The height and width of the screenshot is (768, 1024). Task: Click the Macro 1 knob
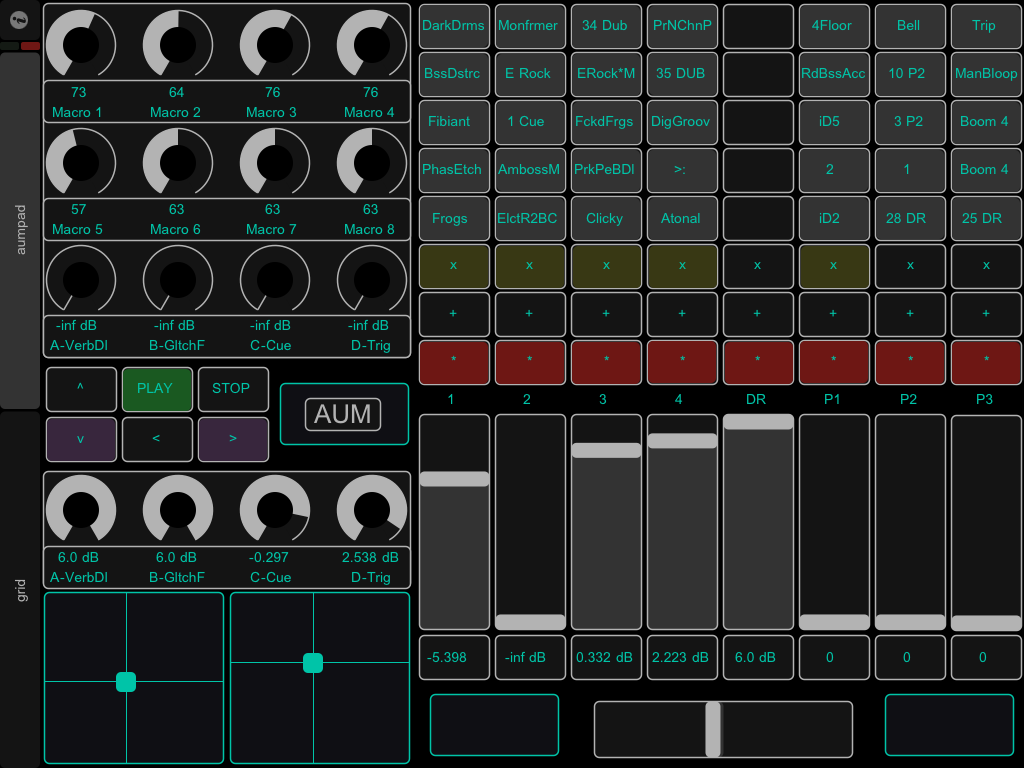pyautogui.click(x=81, y=44)
